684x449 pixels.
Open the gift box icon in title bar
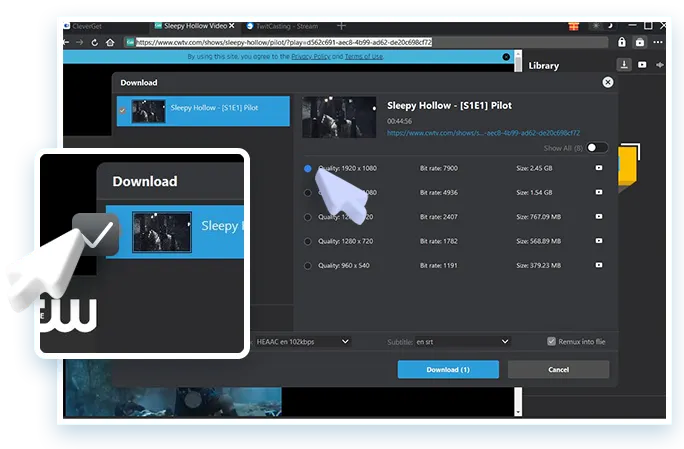coord(574,26)
